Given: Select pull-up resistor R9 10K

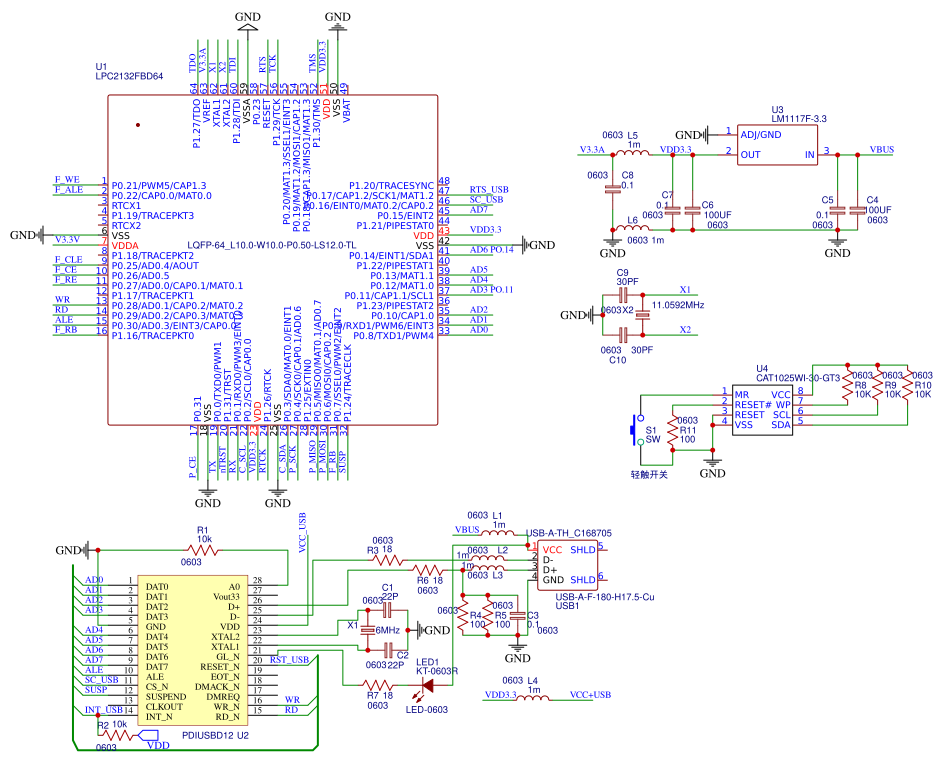Looking at the screenshot, I should click(878, 385).
